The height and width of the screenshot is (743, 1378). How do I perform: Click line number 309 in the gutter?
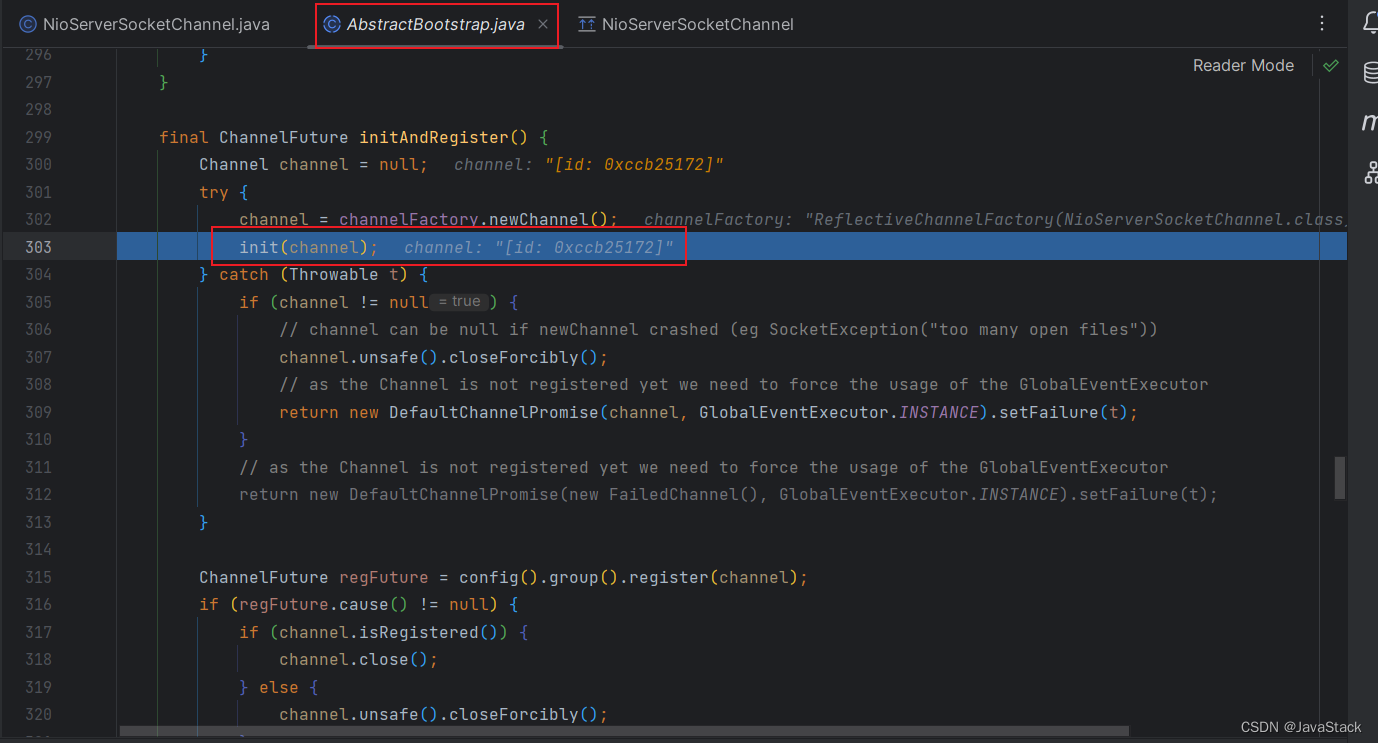pos(38,412)
